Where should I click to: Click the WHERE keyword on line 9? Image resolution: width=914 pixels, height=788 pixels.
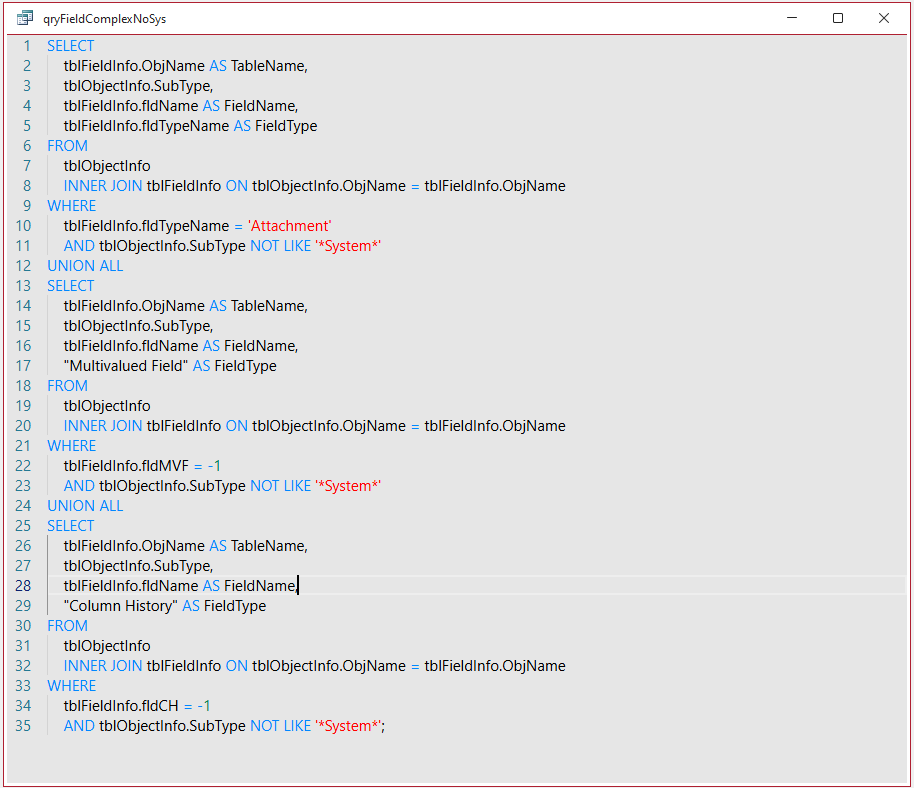72,206
